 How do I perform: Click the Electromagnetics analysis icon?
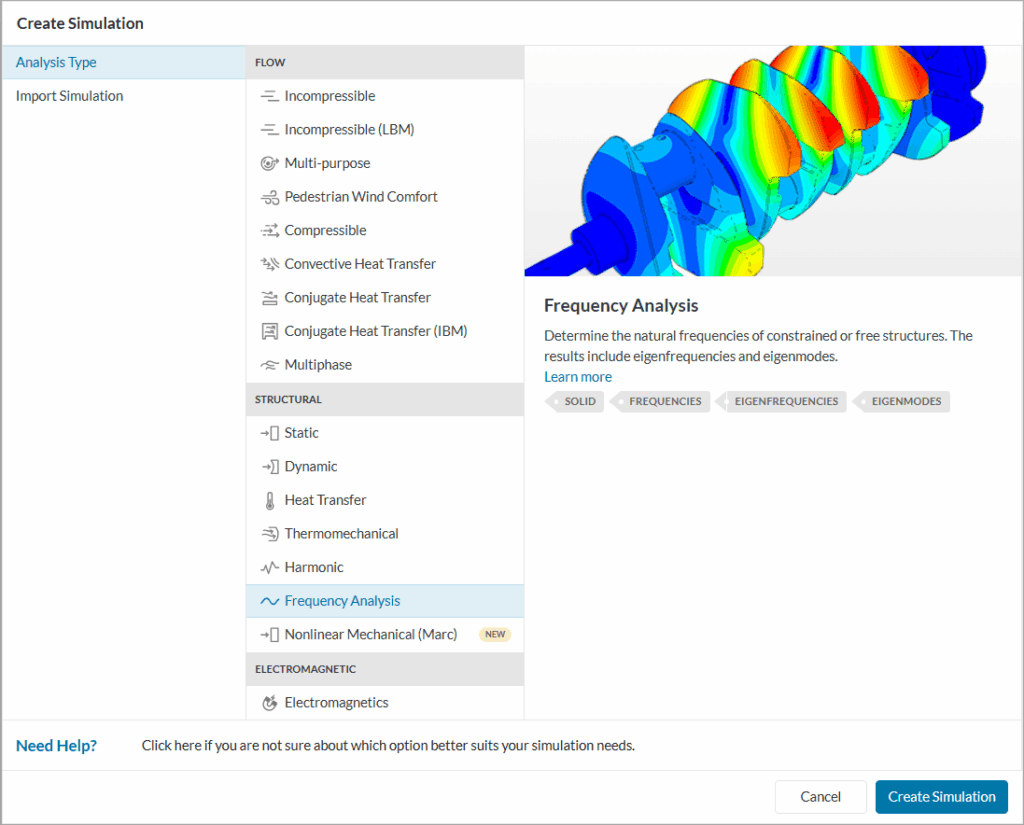[x=270, y=702]
